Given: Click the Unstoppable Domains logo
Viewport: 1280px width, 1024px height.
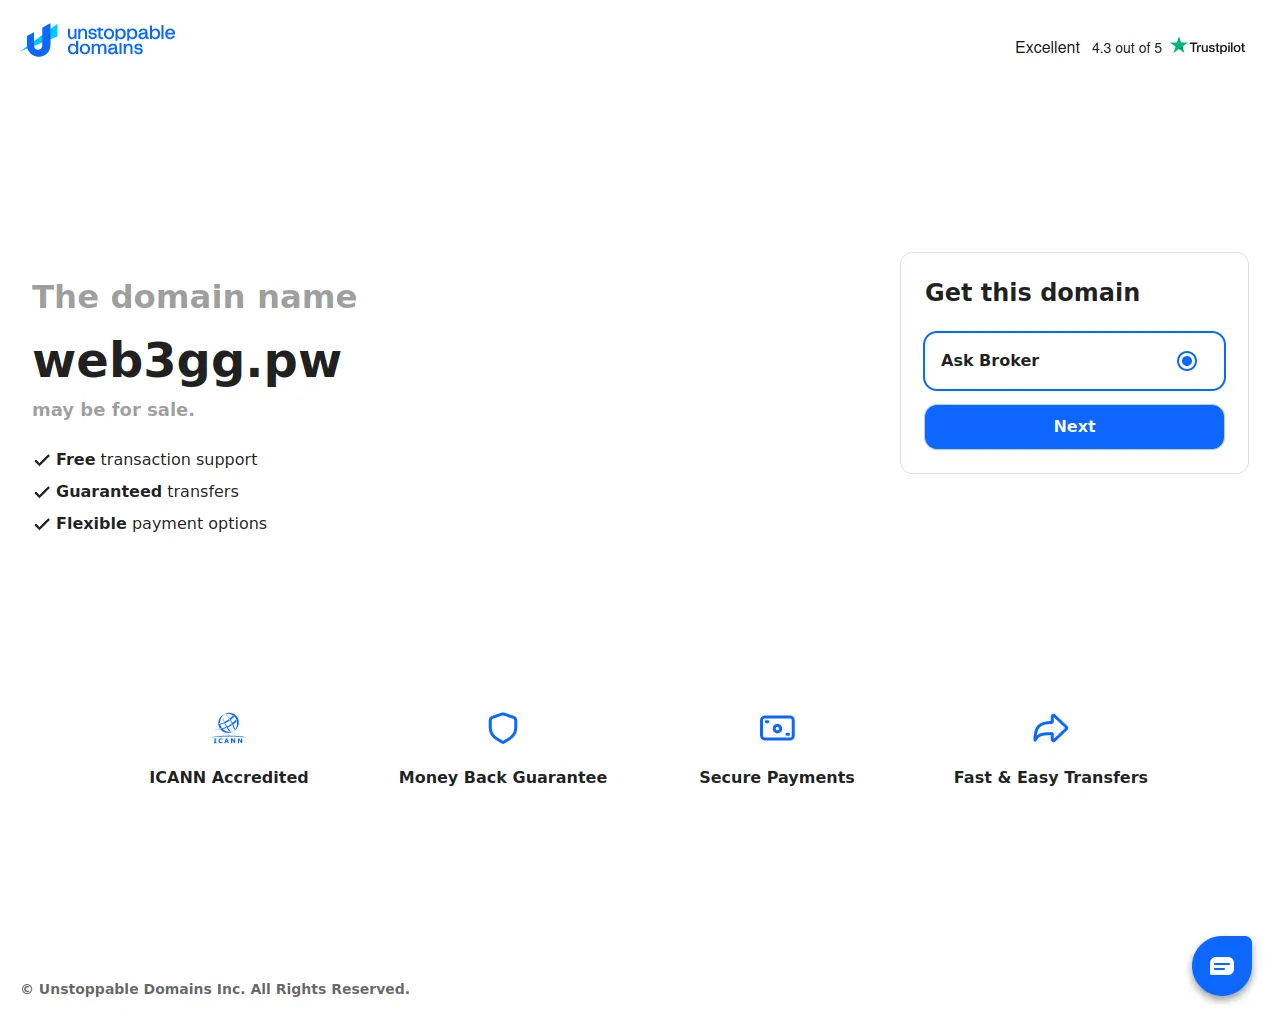Looking at the screenshot, I should tap(98, 40).
